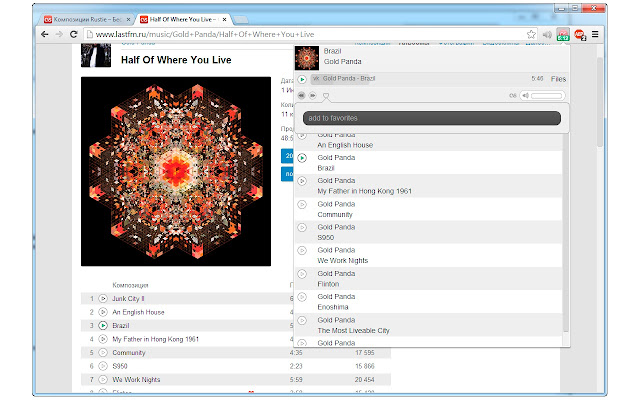Go back to the previous browser page
The width and height of the screenshot is (640, 400).
[x=45, y=34]
